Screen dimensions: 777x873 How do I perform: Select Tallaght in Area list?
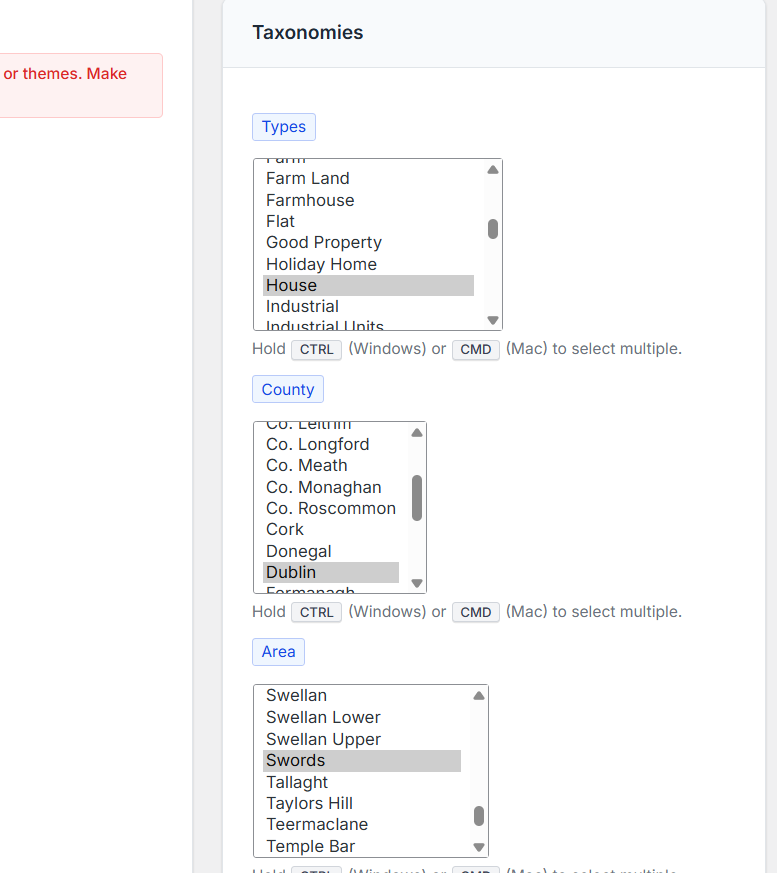297,782
